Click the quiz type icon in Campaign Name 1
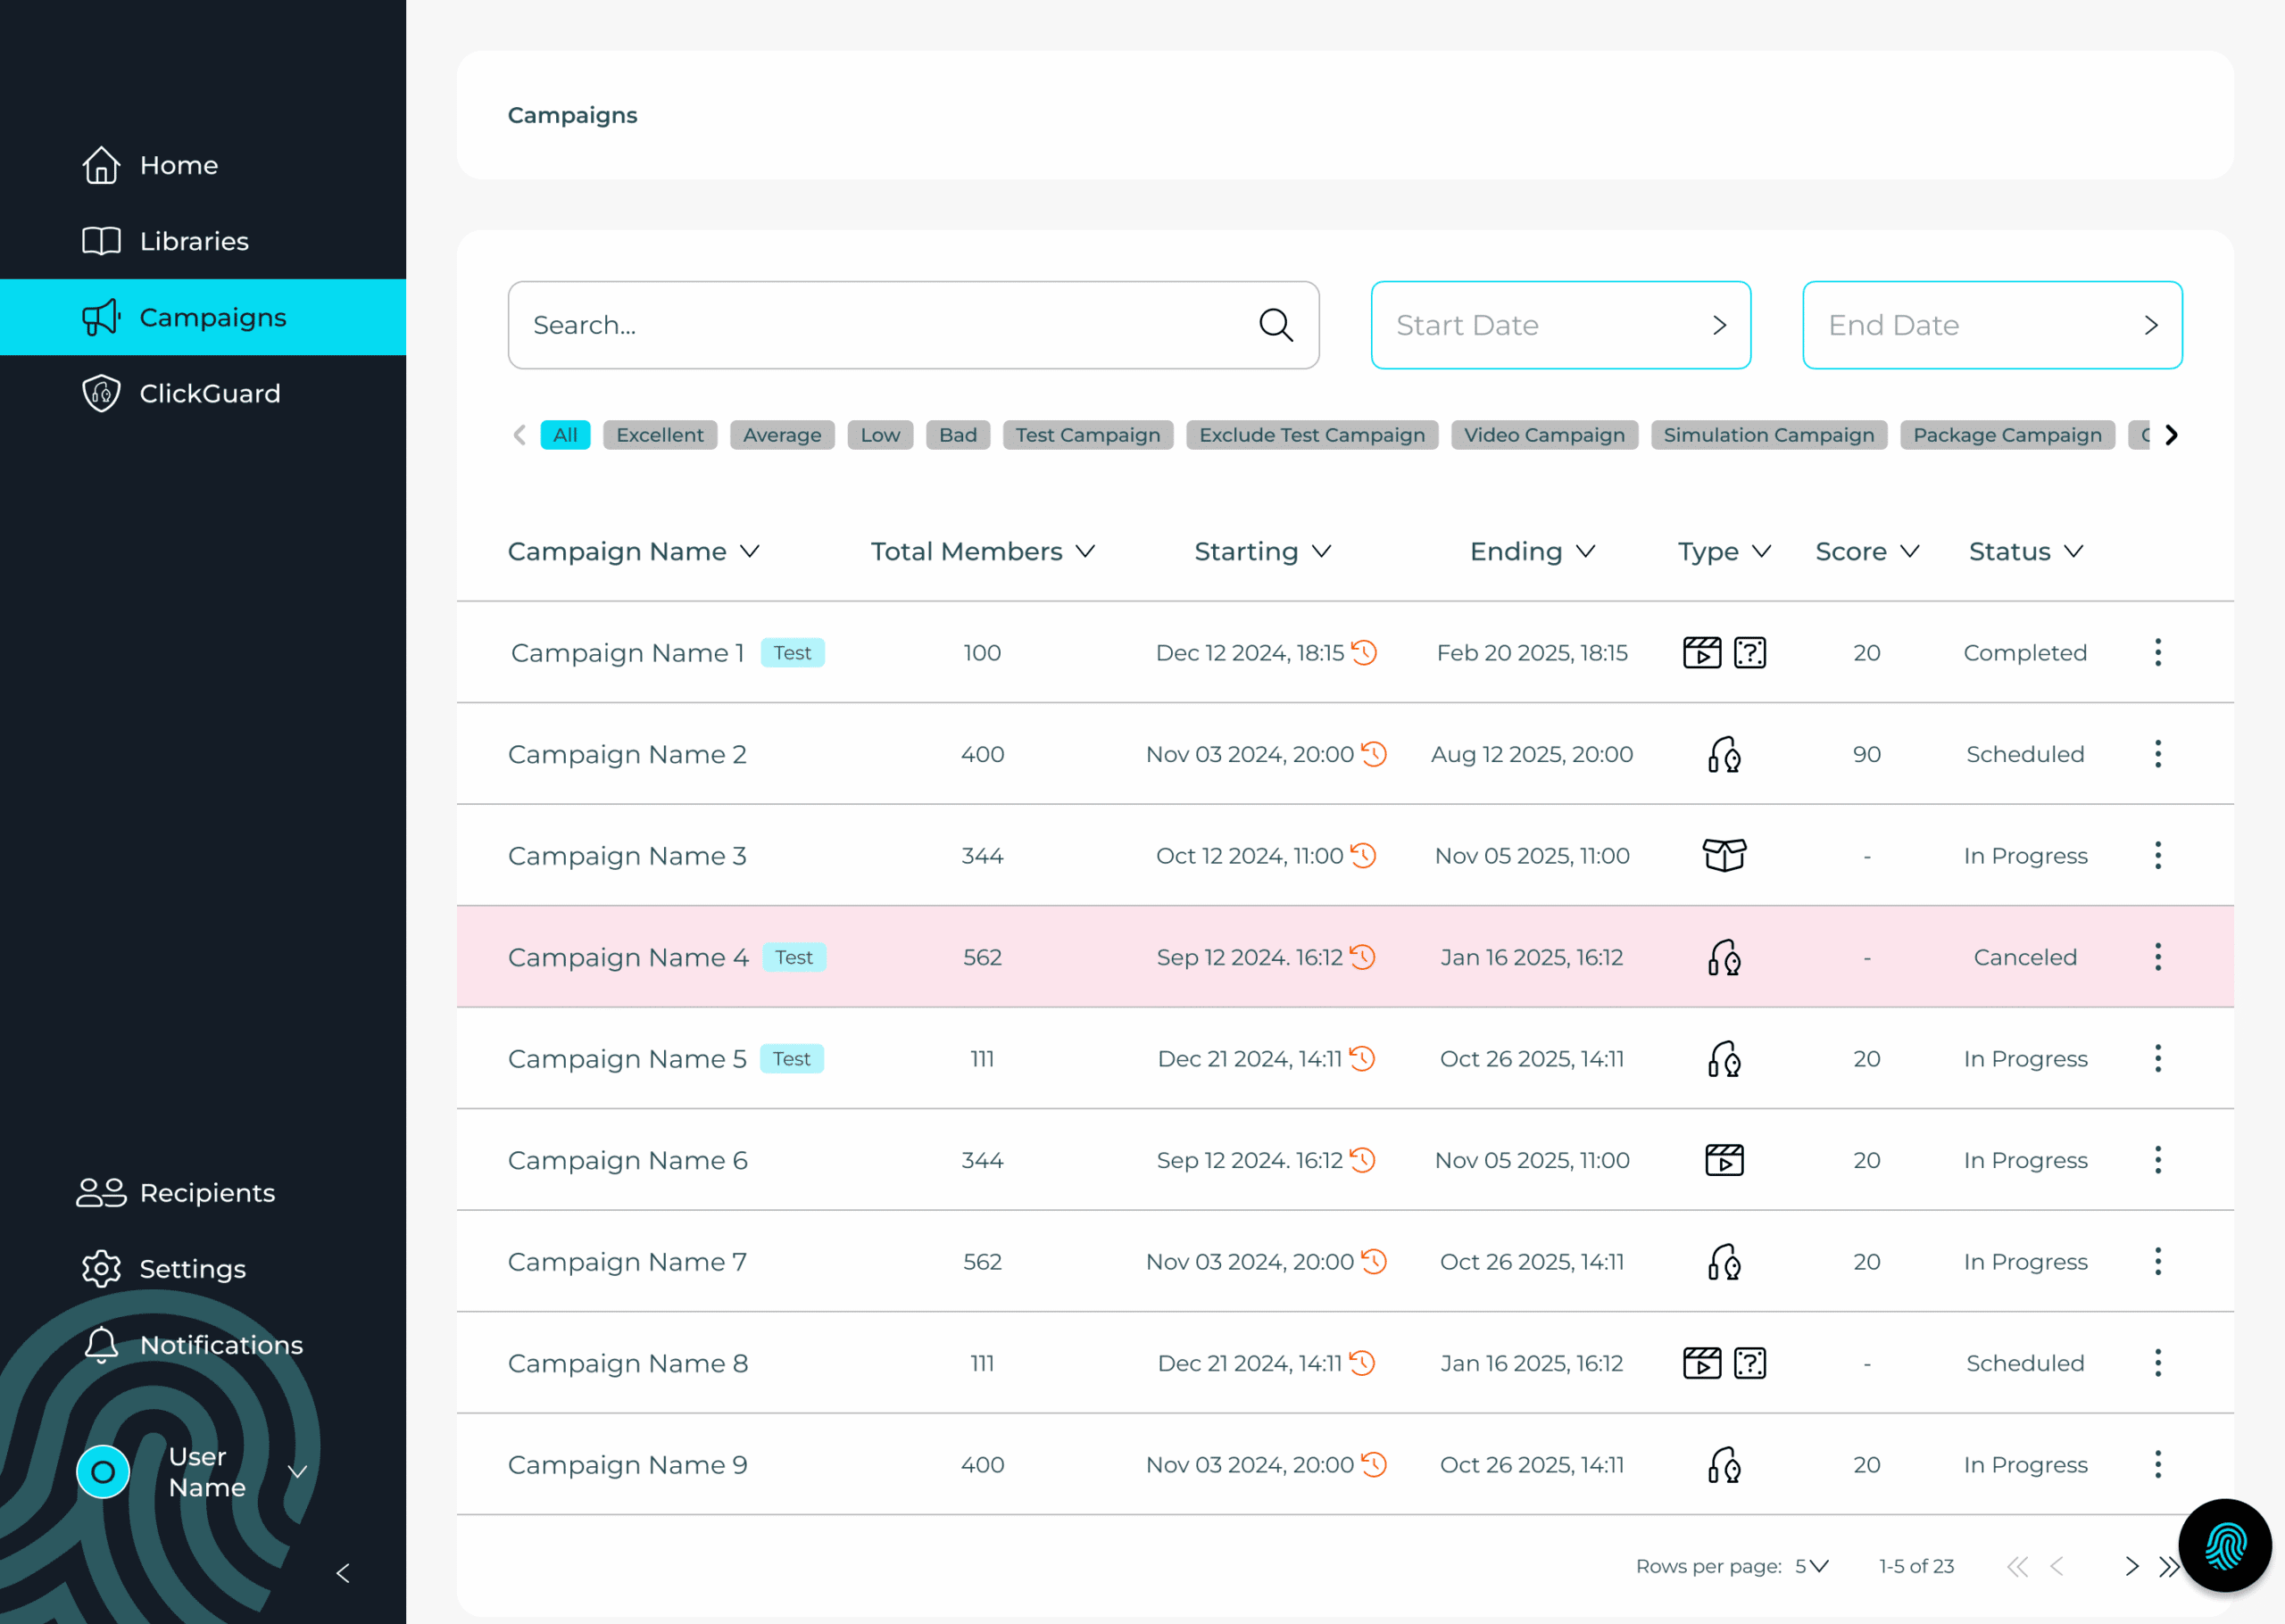Viewport: 2285px width, 1624px height. pyautogui.click(x=1750, y=652)
